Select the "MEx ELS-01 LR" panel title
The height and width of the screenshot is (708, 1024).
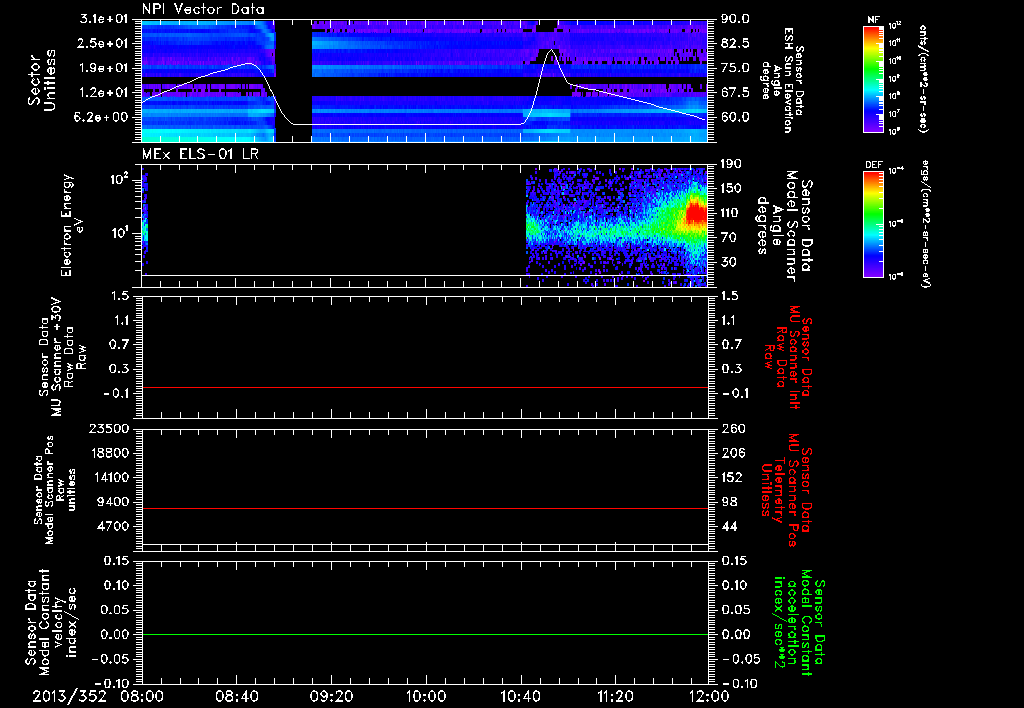(x=199, y=154)
